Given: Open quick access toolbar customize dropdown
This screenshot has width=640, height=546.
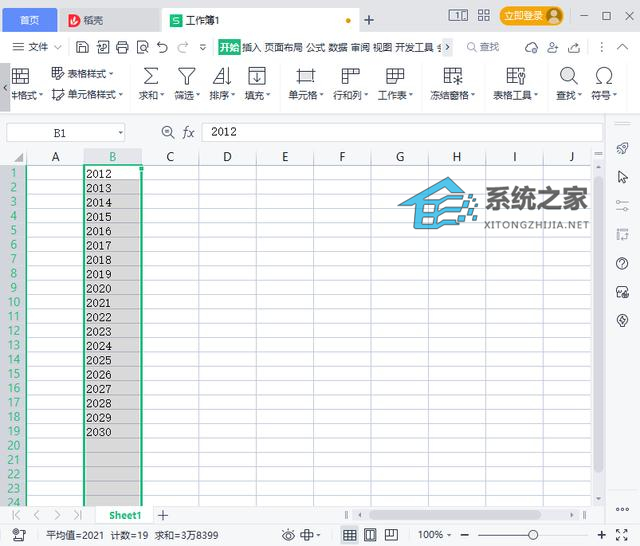Looking at the screenshot, I should click(x=202, y=47).
